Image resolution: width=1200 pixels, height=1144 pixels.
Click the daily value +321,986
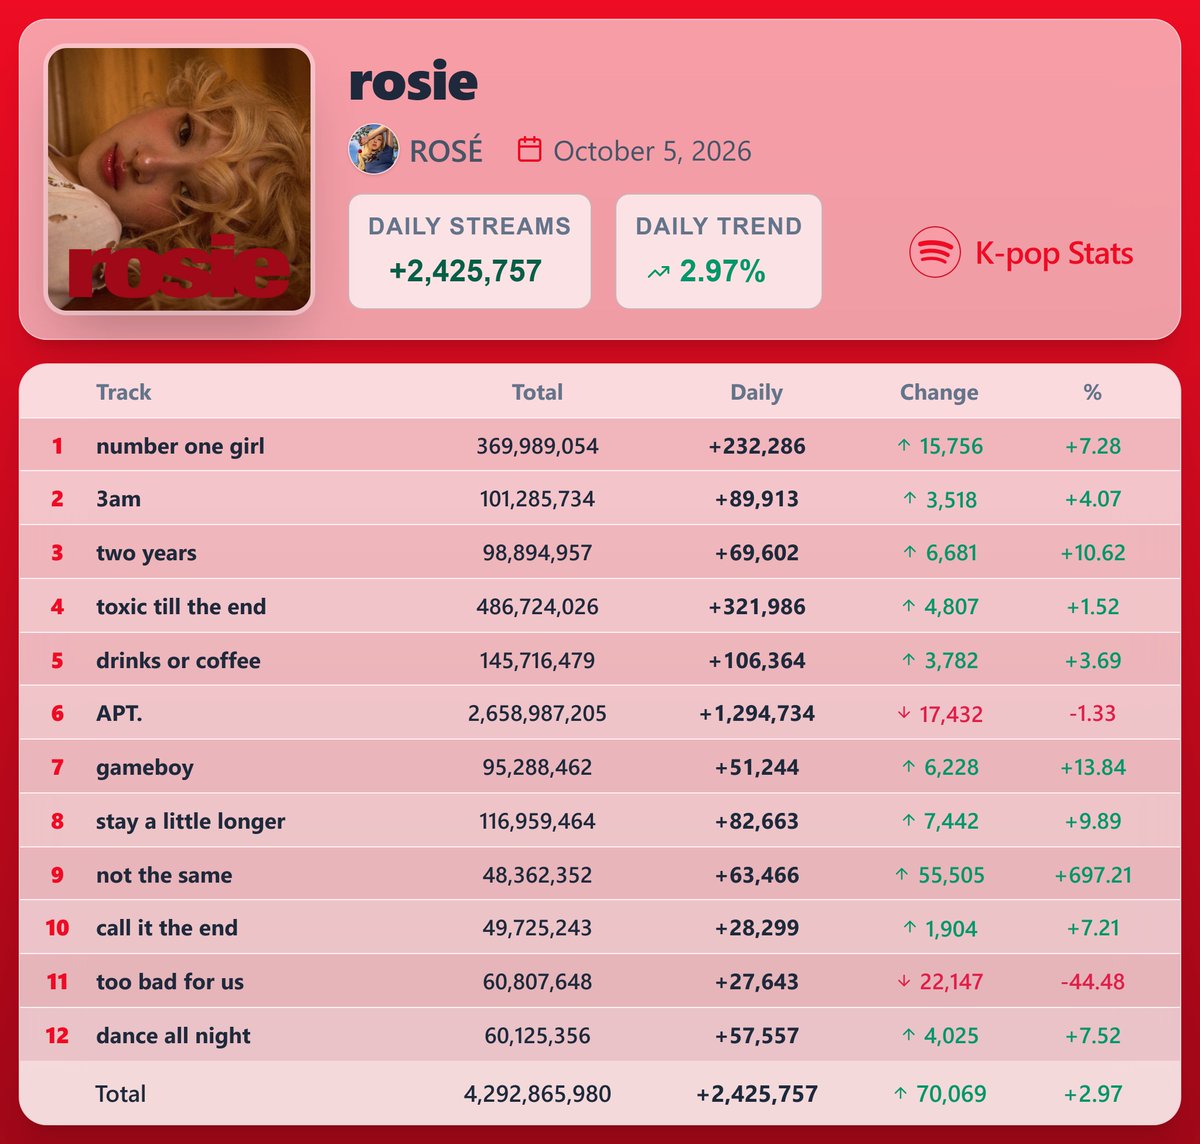click(757, 606)
